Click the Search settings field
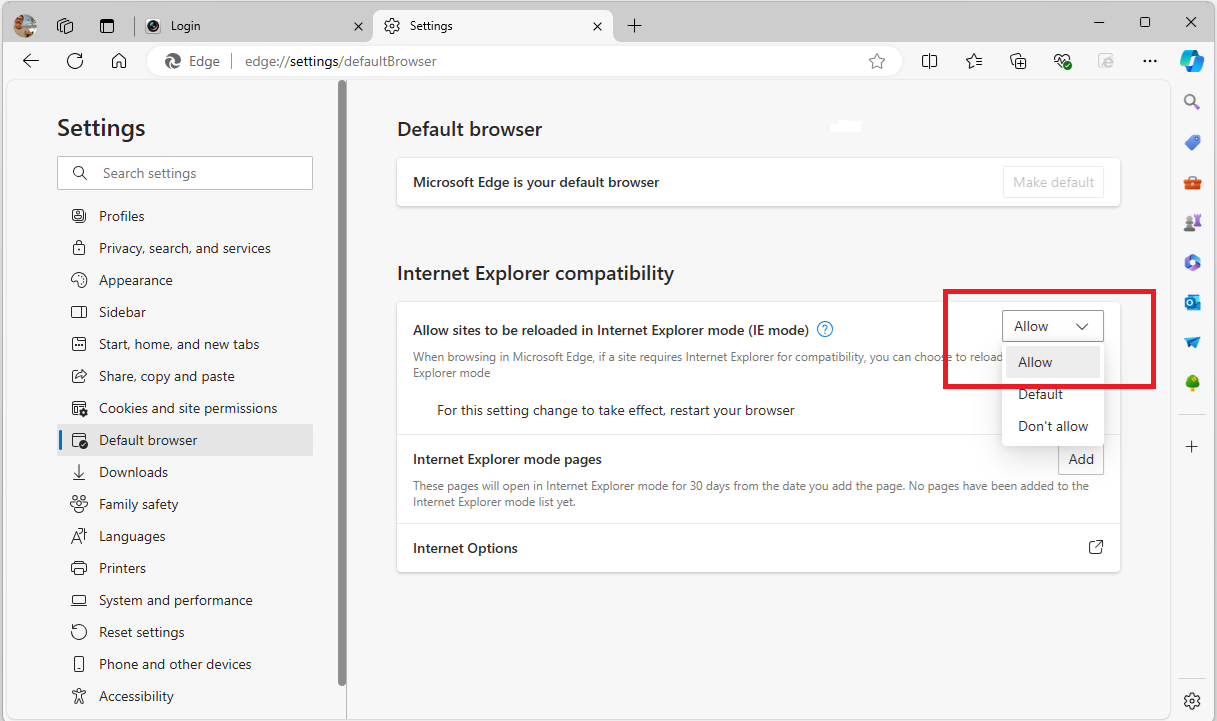This screenshot has height=721, width=1217. [x=185, y=173]
